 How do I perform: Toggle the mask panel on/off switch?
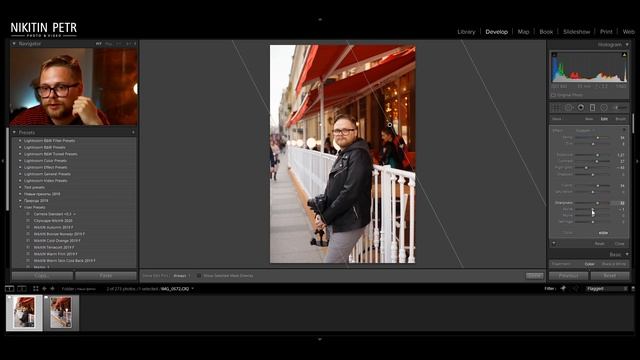point(554,244)
